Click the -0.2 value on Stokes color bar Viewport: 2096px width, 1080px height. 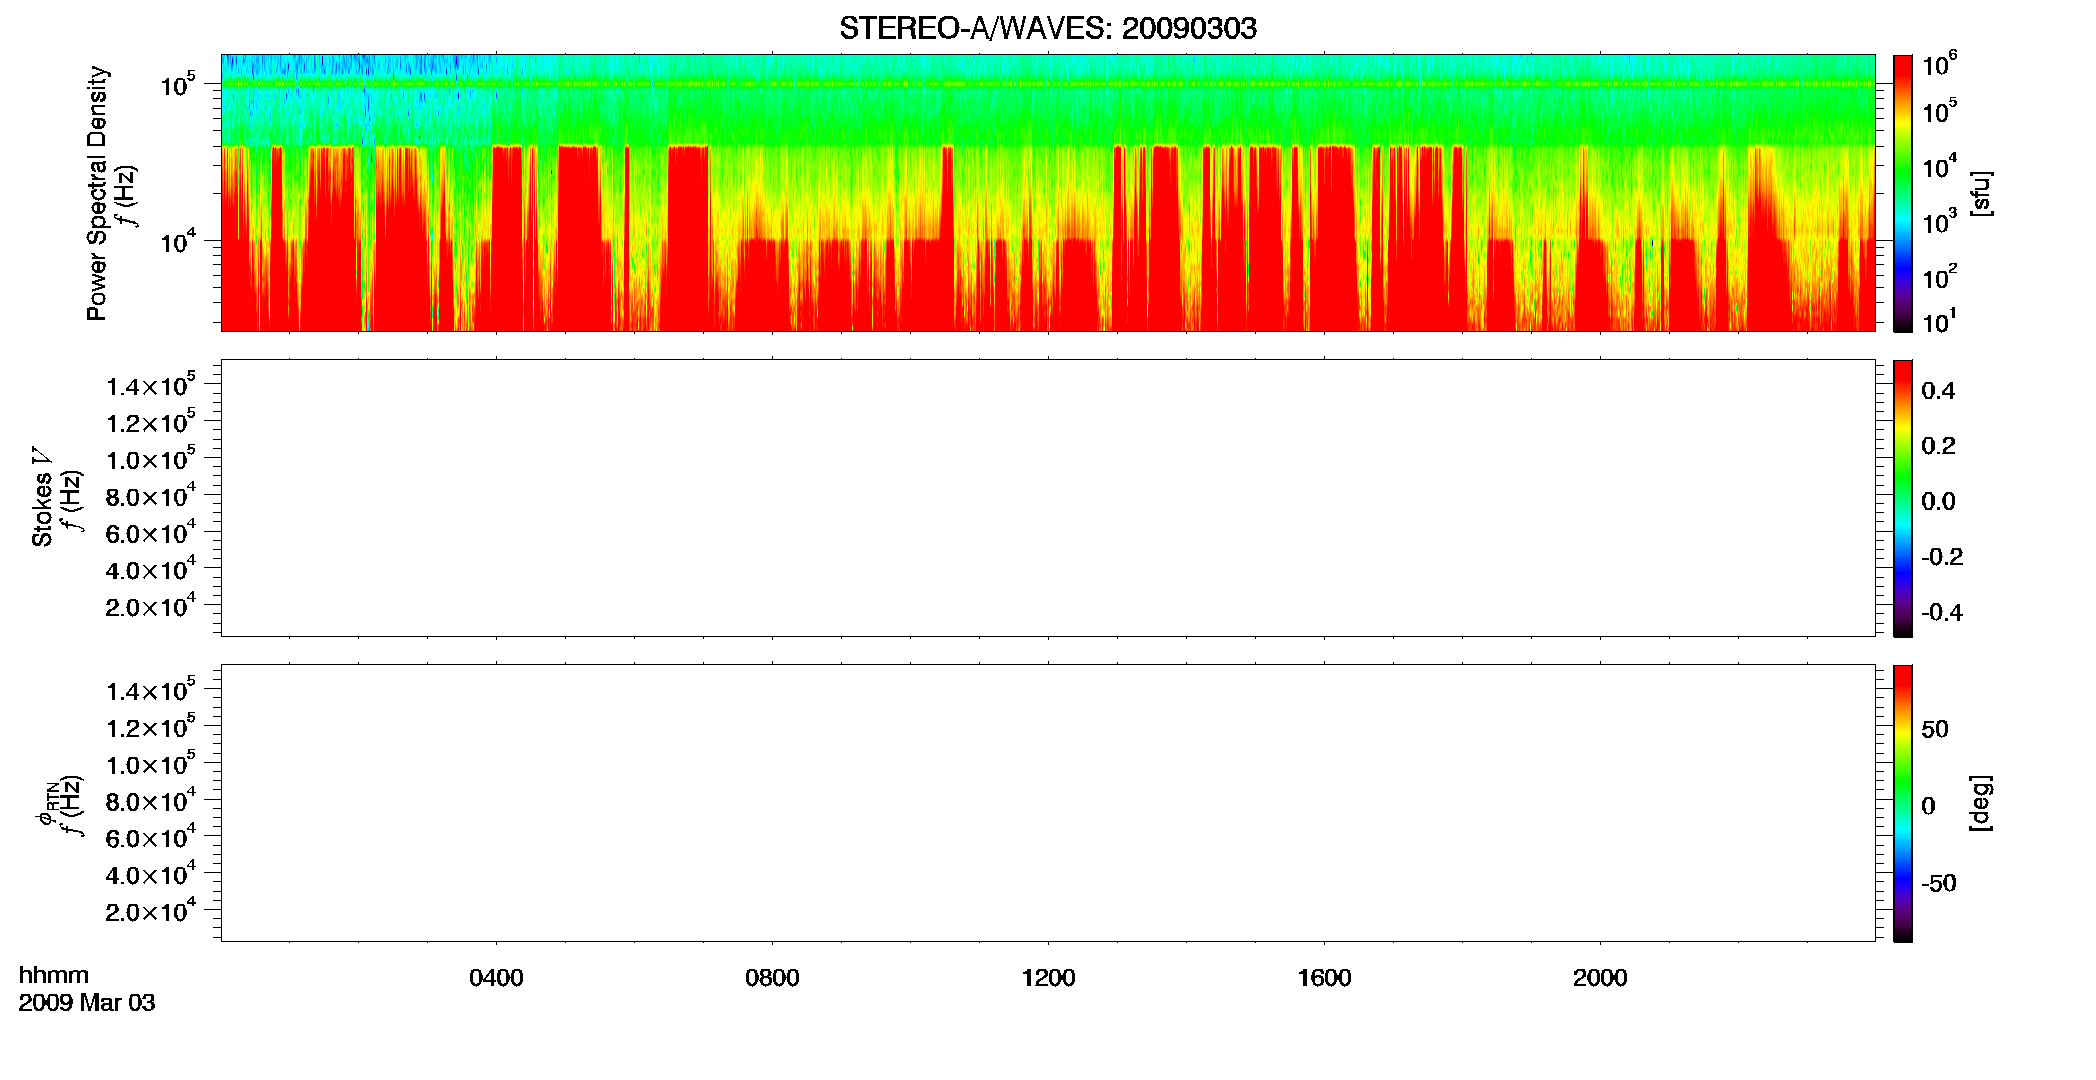1942,557
